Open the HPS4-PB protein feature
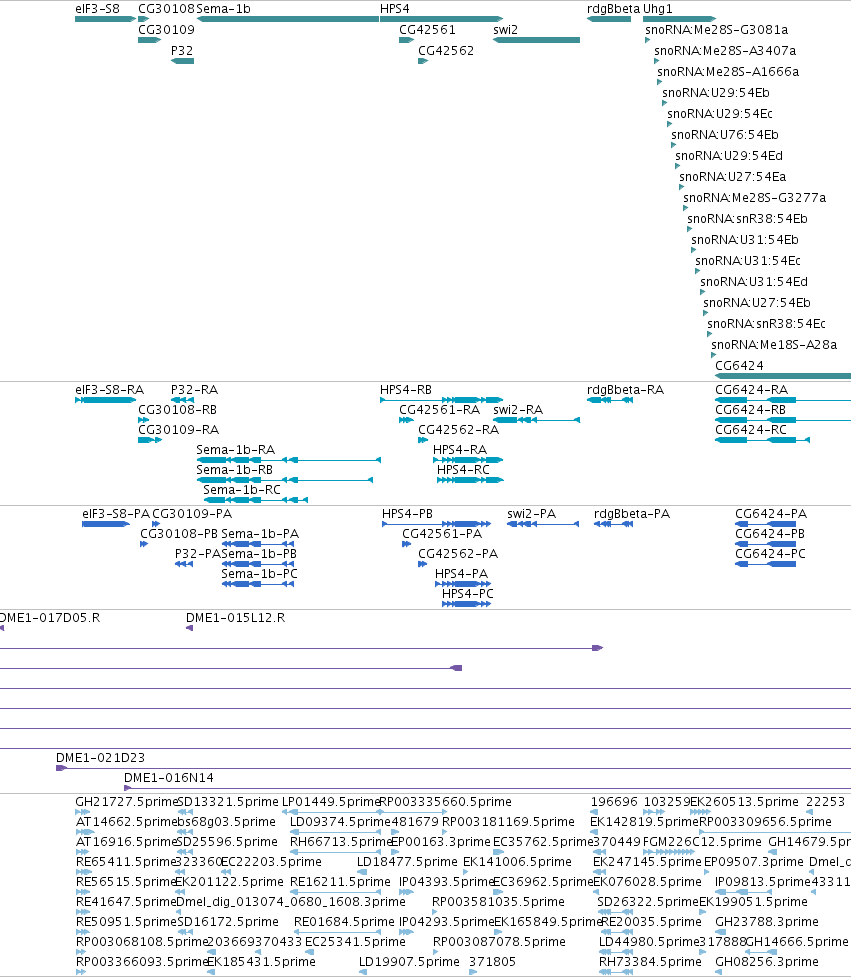Viewport: 851px width, 977px height. (x=437, y=524)
